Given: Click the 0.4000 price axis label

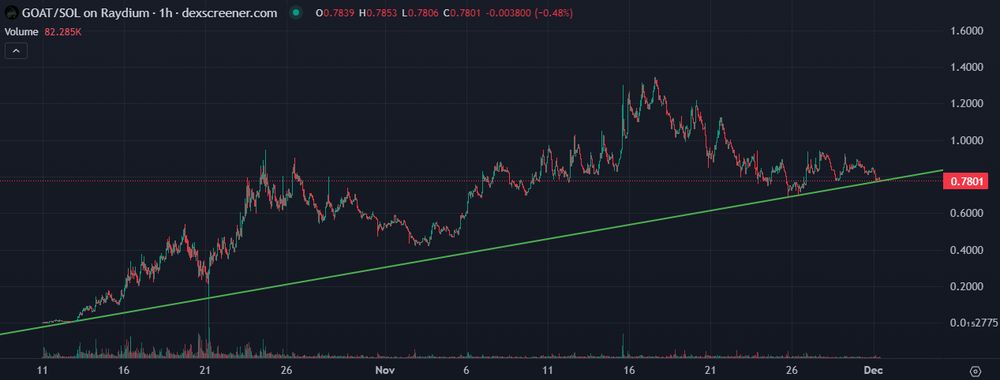Looking at the screenshot, I should pos(966,251).
